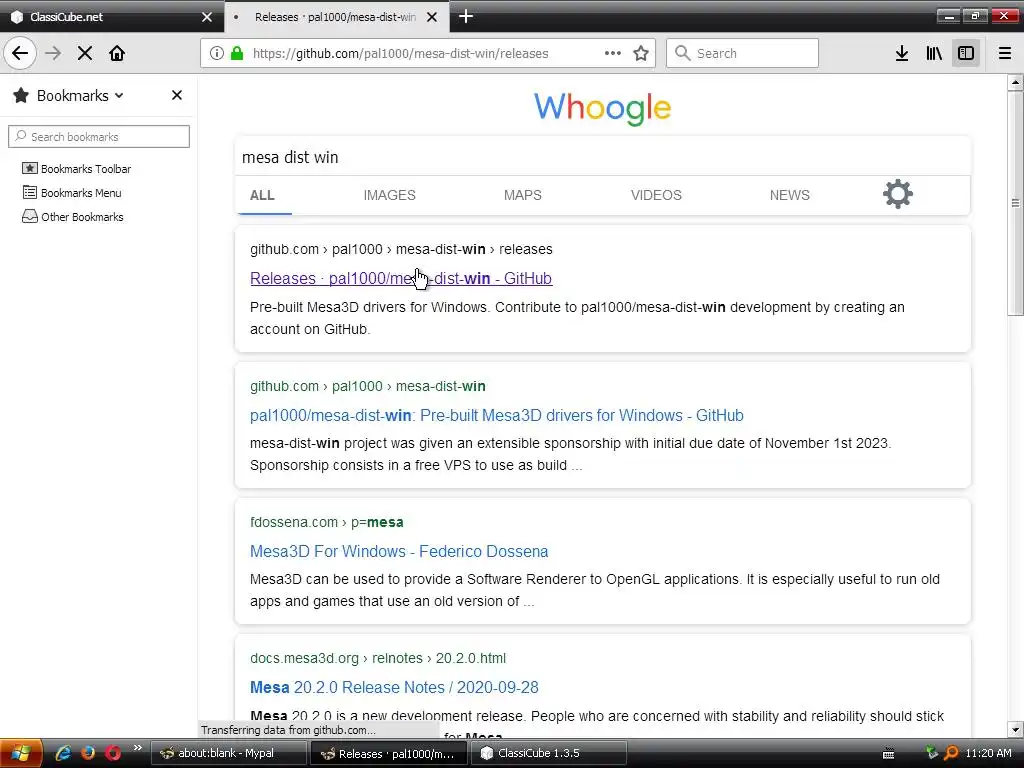Bookmark this page with the star
This screenshot has height=768, width=1024.
click(x=641, y=53)
